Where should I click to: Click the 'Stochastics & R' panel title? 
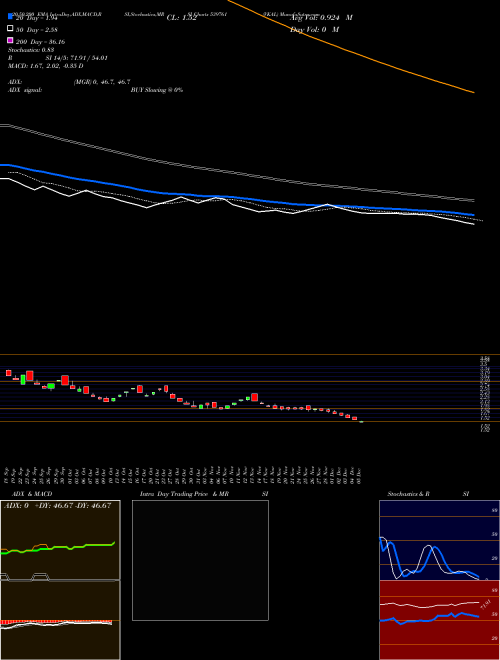coord(408,494)
